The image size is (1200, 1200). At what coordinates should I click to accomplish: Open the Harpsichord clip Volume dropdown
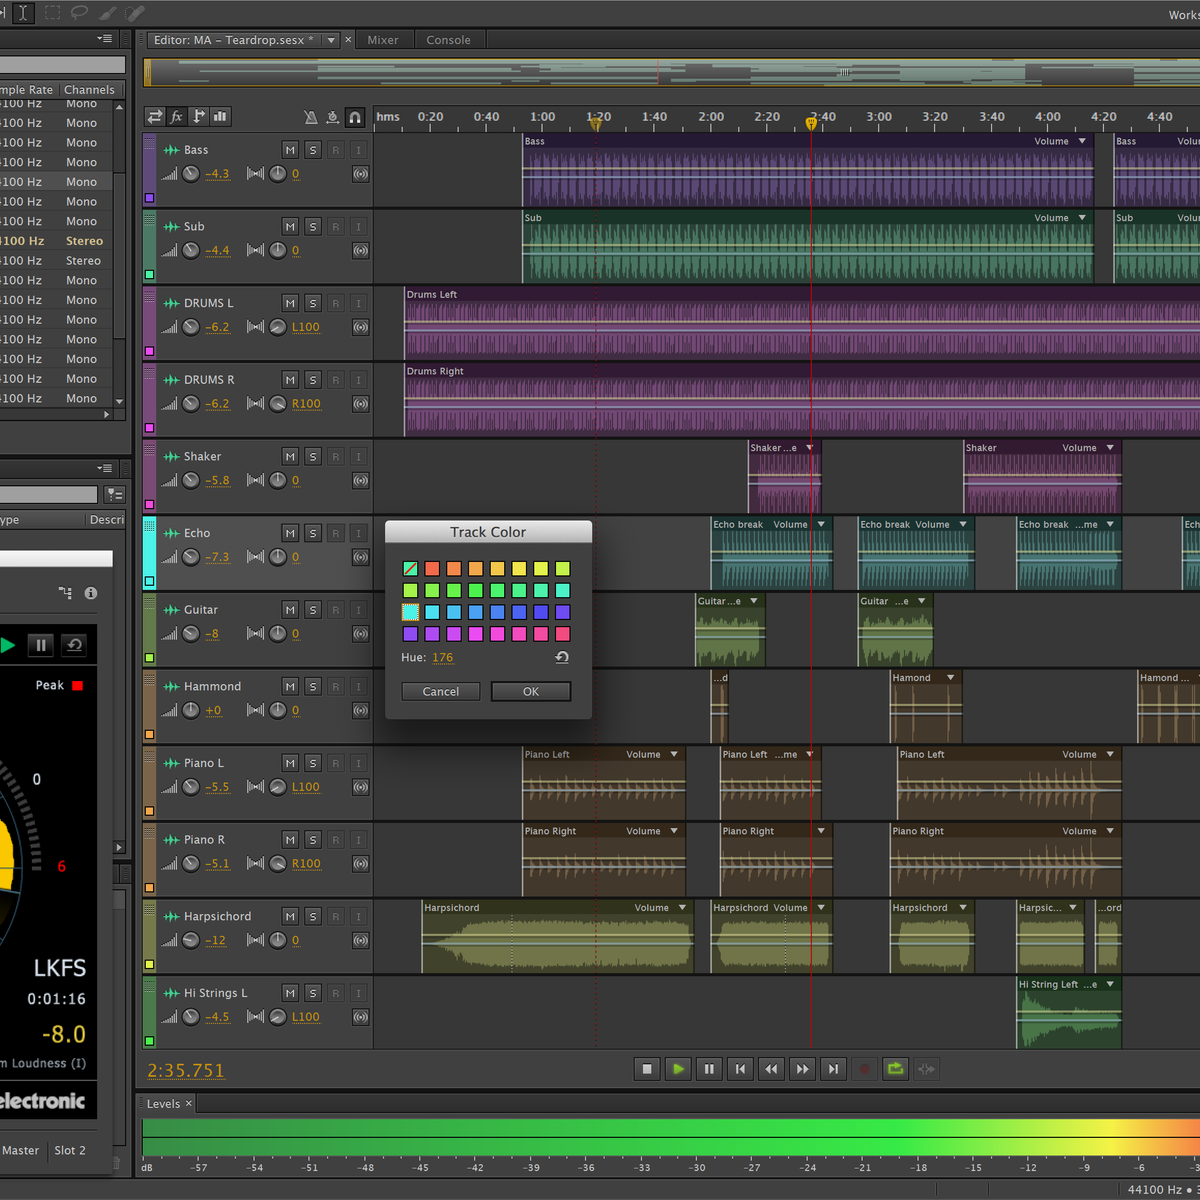tap(682, 908)
